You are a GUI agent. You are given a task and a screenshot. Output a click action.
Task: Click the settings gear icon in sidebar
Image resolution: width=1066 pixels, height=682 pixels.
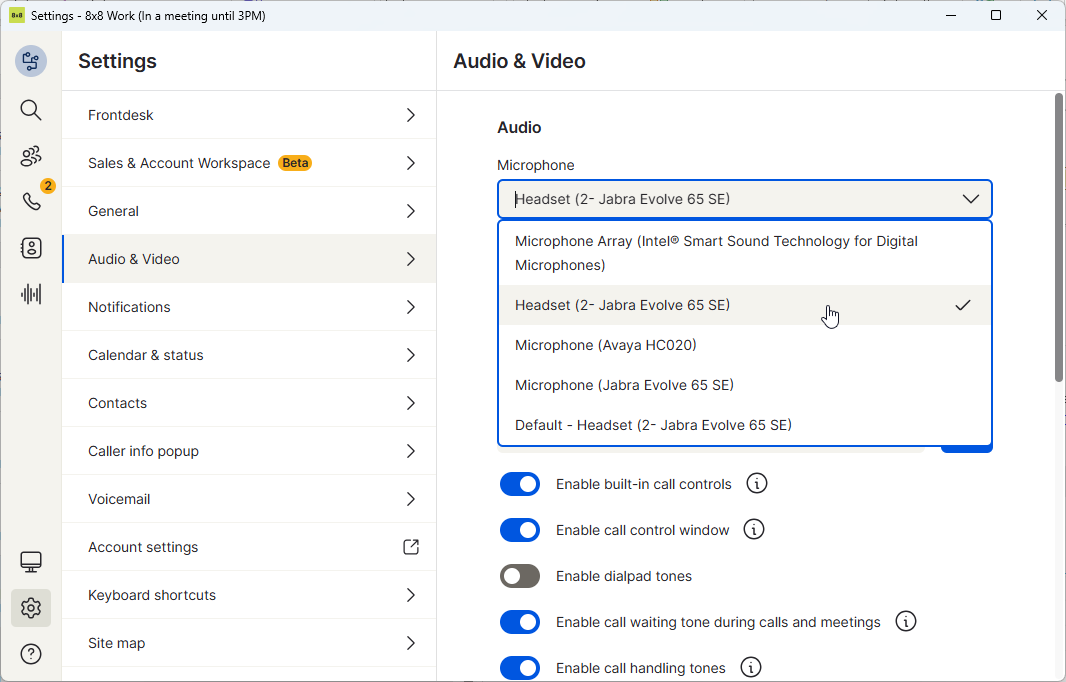point(31,608)
